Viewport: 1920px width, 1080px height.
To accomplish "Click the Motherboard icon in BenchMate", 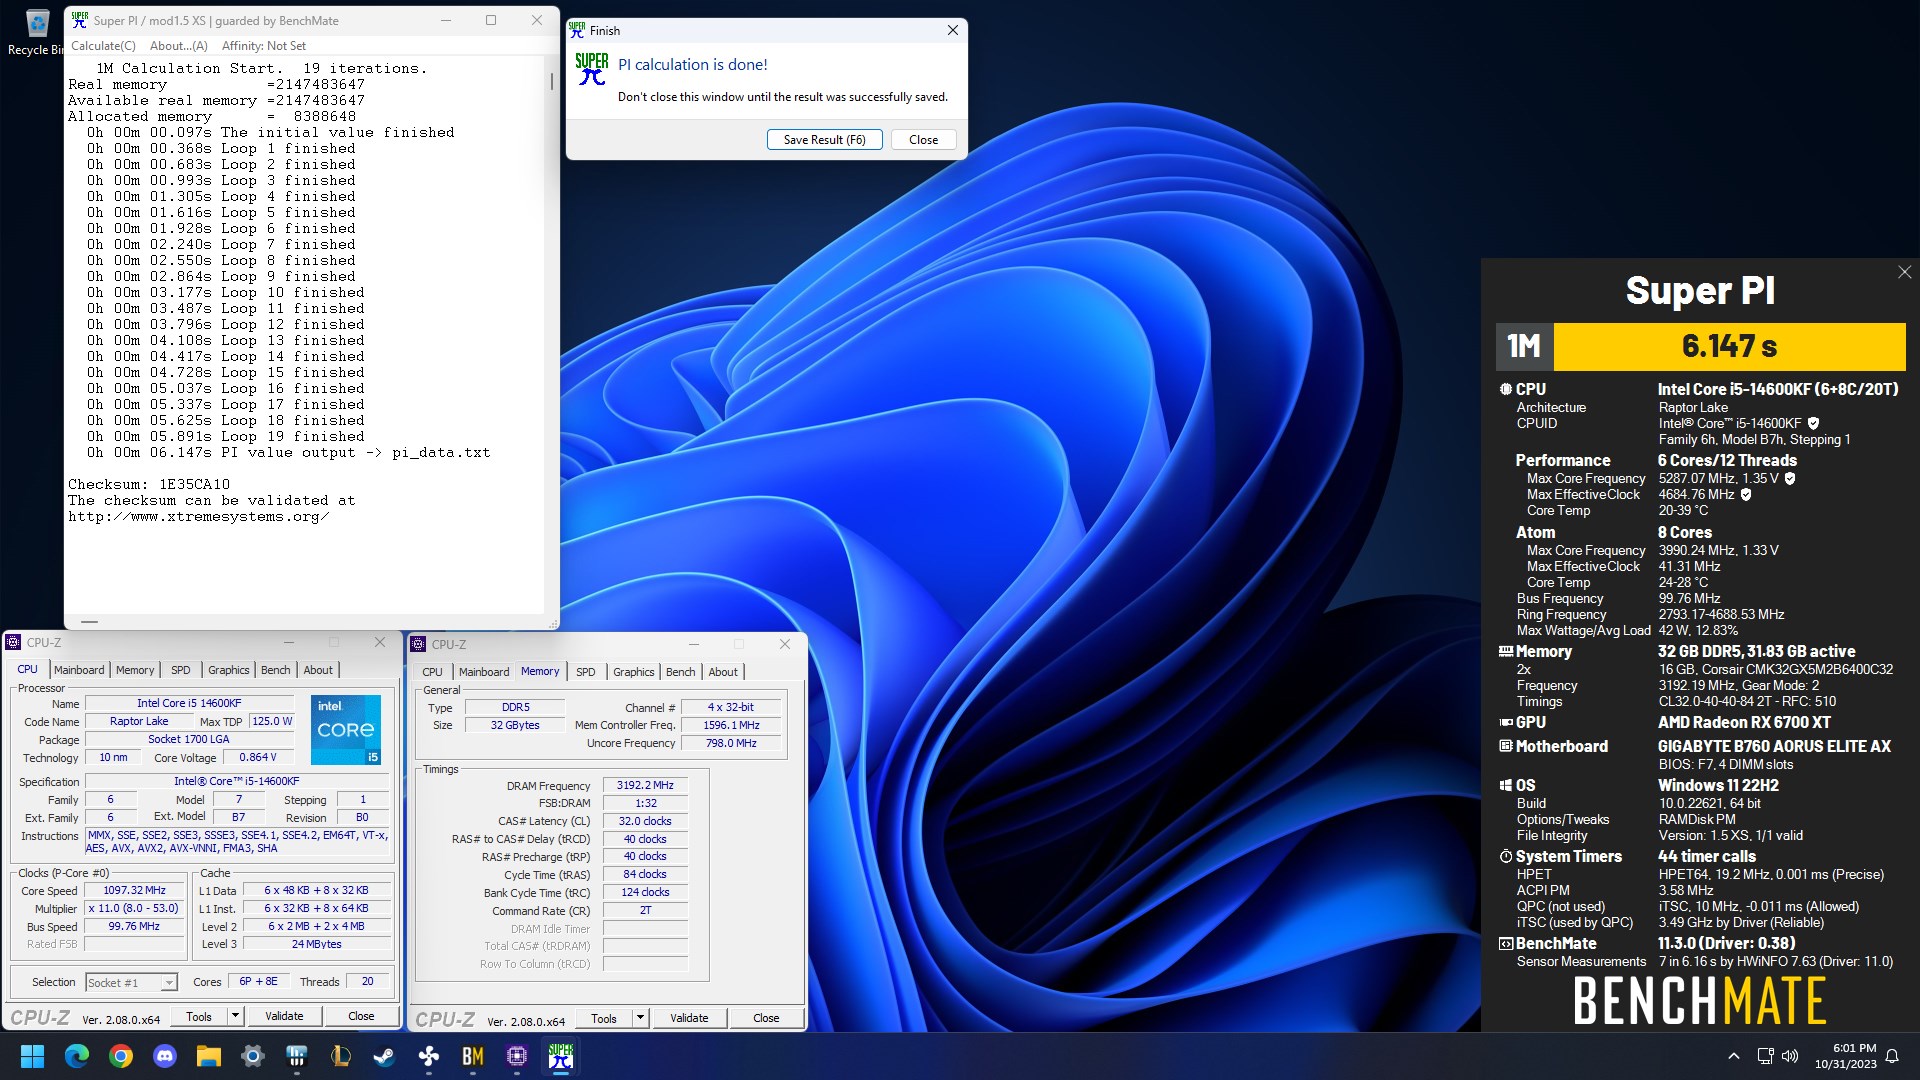I will point(1505,746).
